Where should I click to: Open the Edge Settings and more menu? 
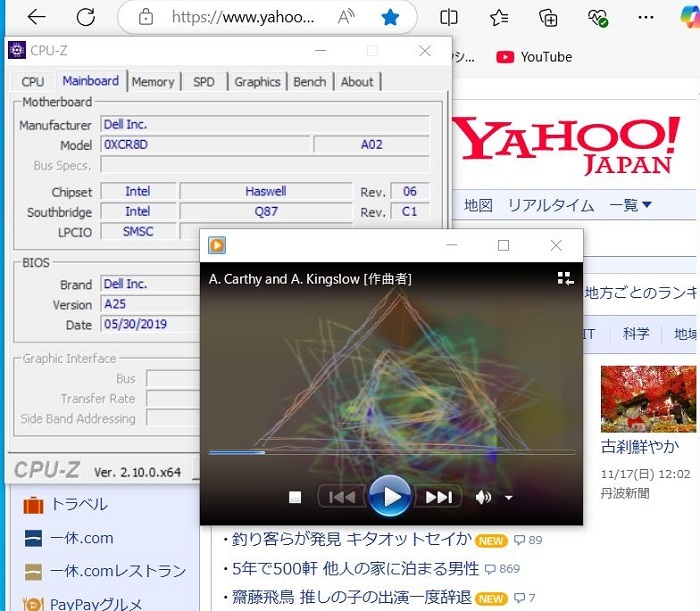pyautogui.click(x=646, y=18)
